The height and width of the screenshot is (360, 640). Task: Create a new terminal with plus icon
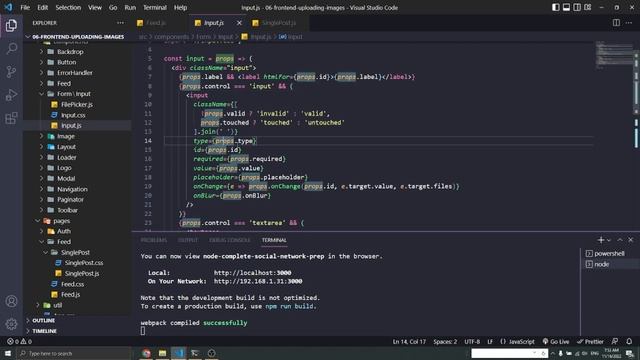coord(601,240)
